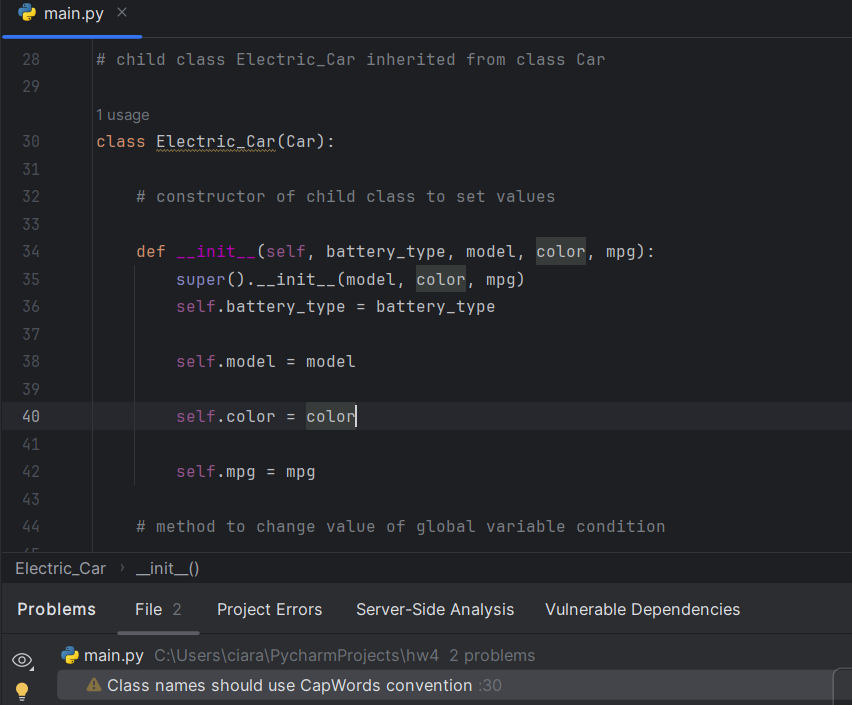Viewport: 852px width, 705px height.
Task: Click the project path C:\Users\ciara\PycharmProjects\hw4
Action: coord(296,656)
